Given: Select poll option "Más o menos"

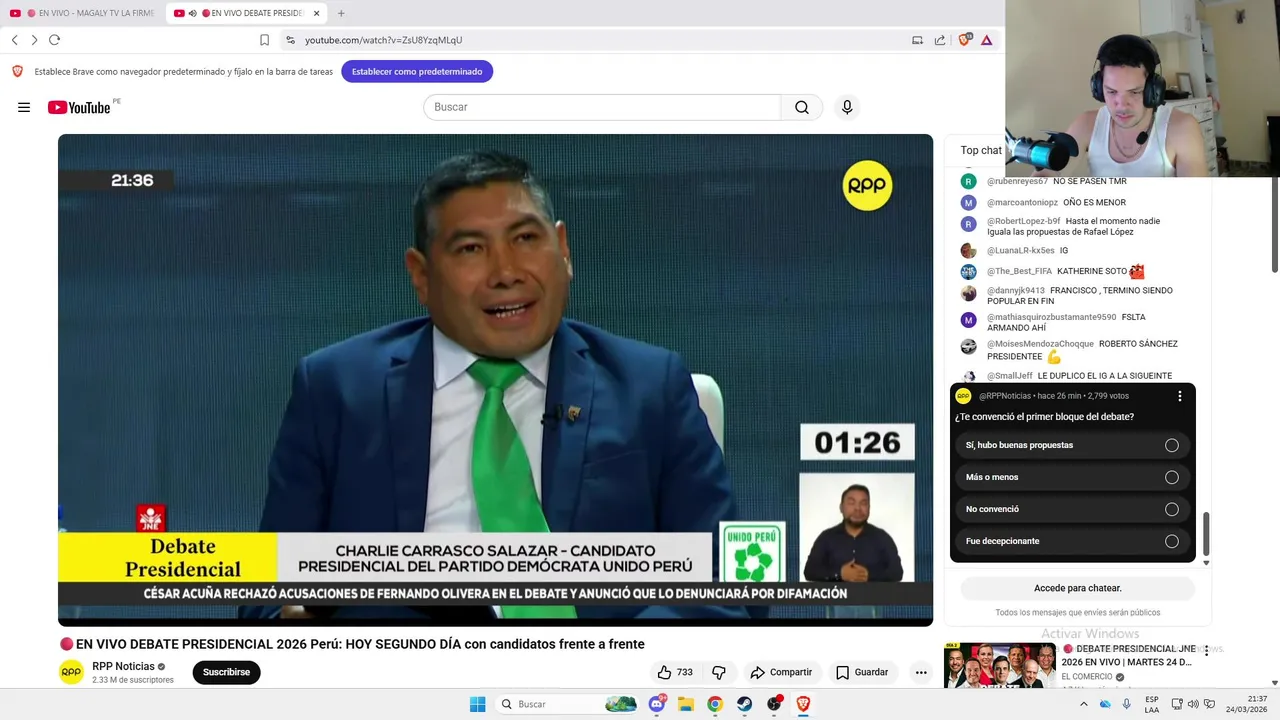Looking at the screenshot, I should [1072, 477].
